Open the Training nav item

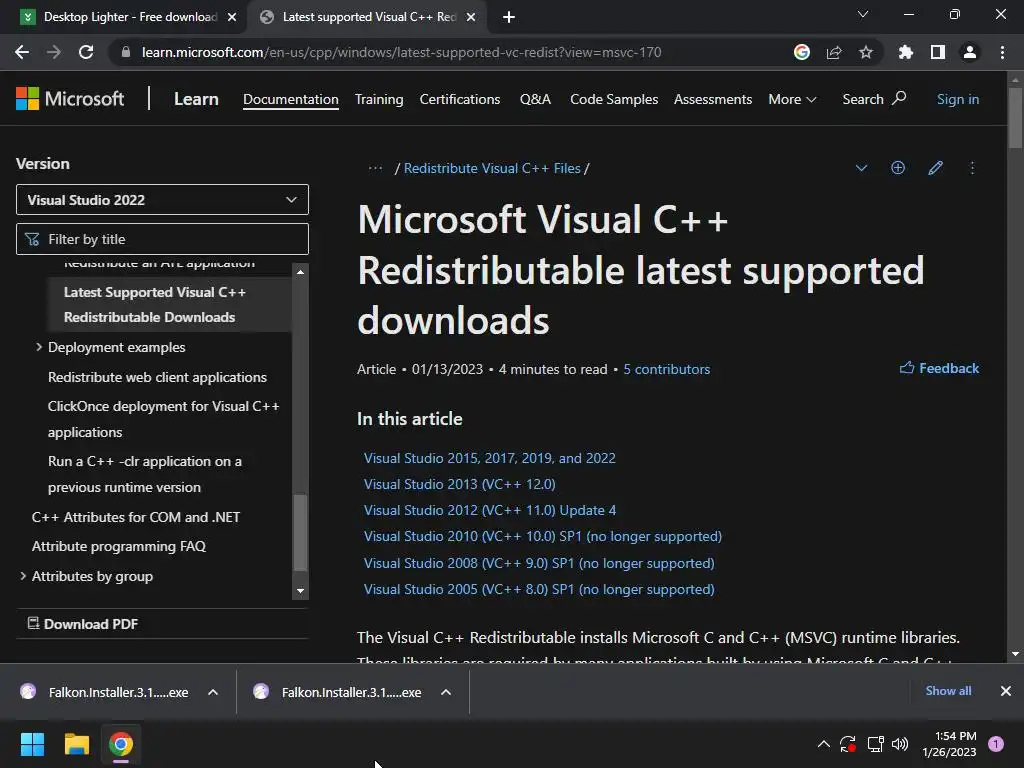click(379, 99)
